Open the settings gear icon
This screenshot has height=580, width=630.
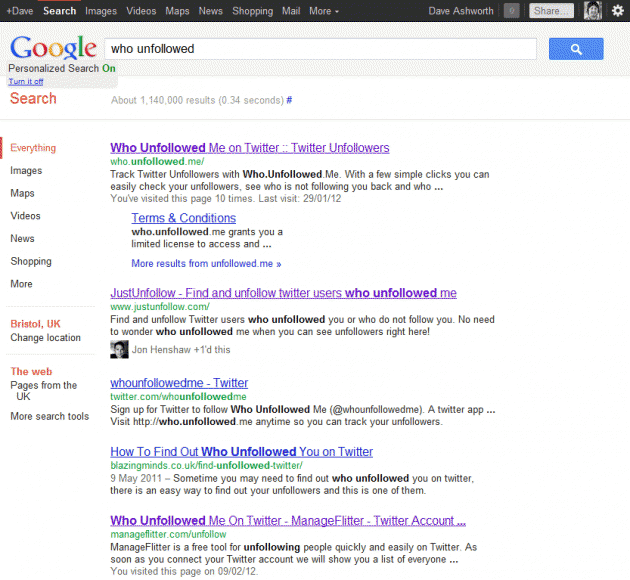[618, 10]
